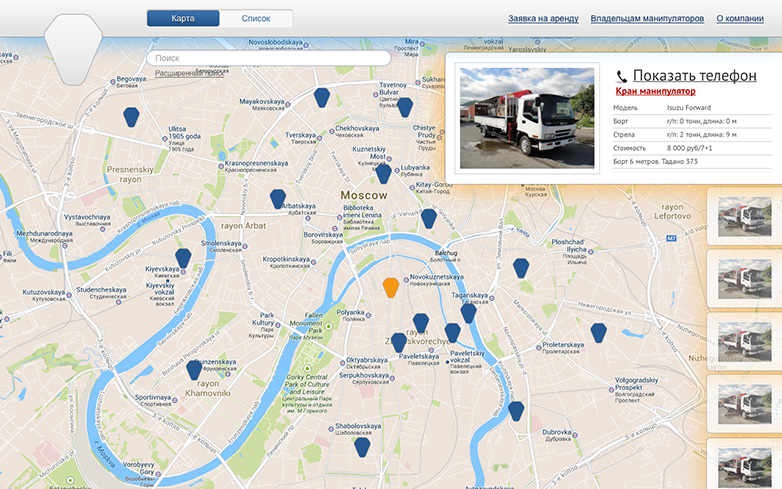Open fourth truck thumbnail in side list
This screenshot has height=489, width=782.
point(744,404)
